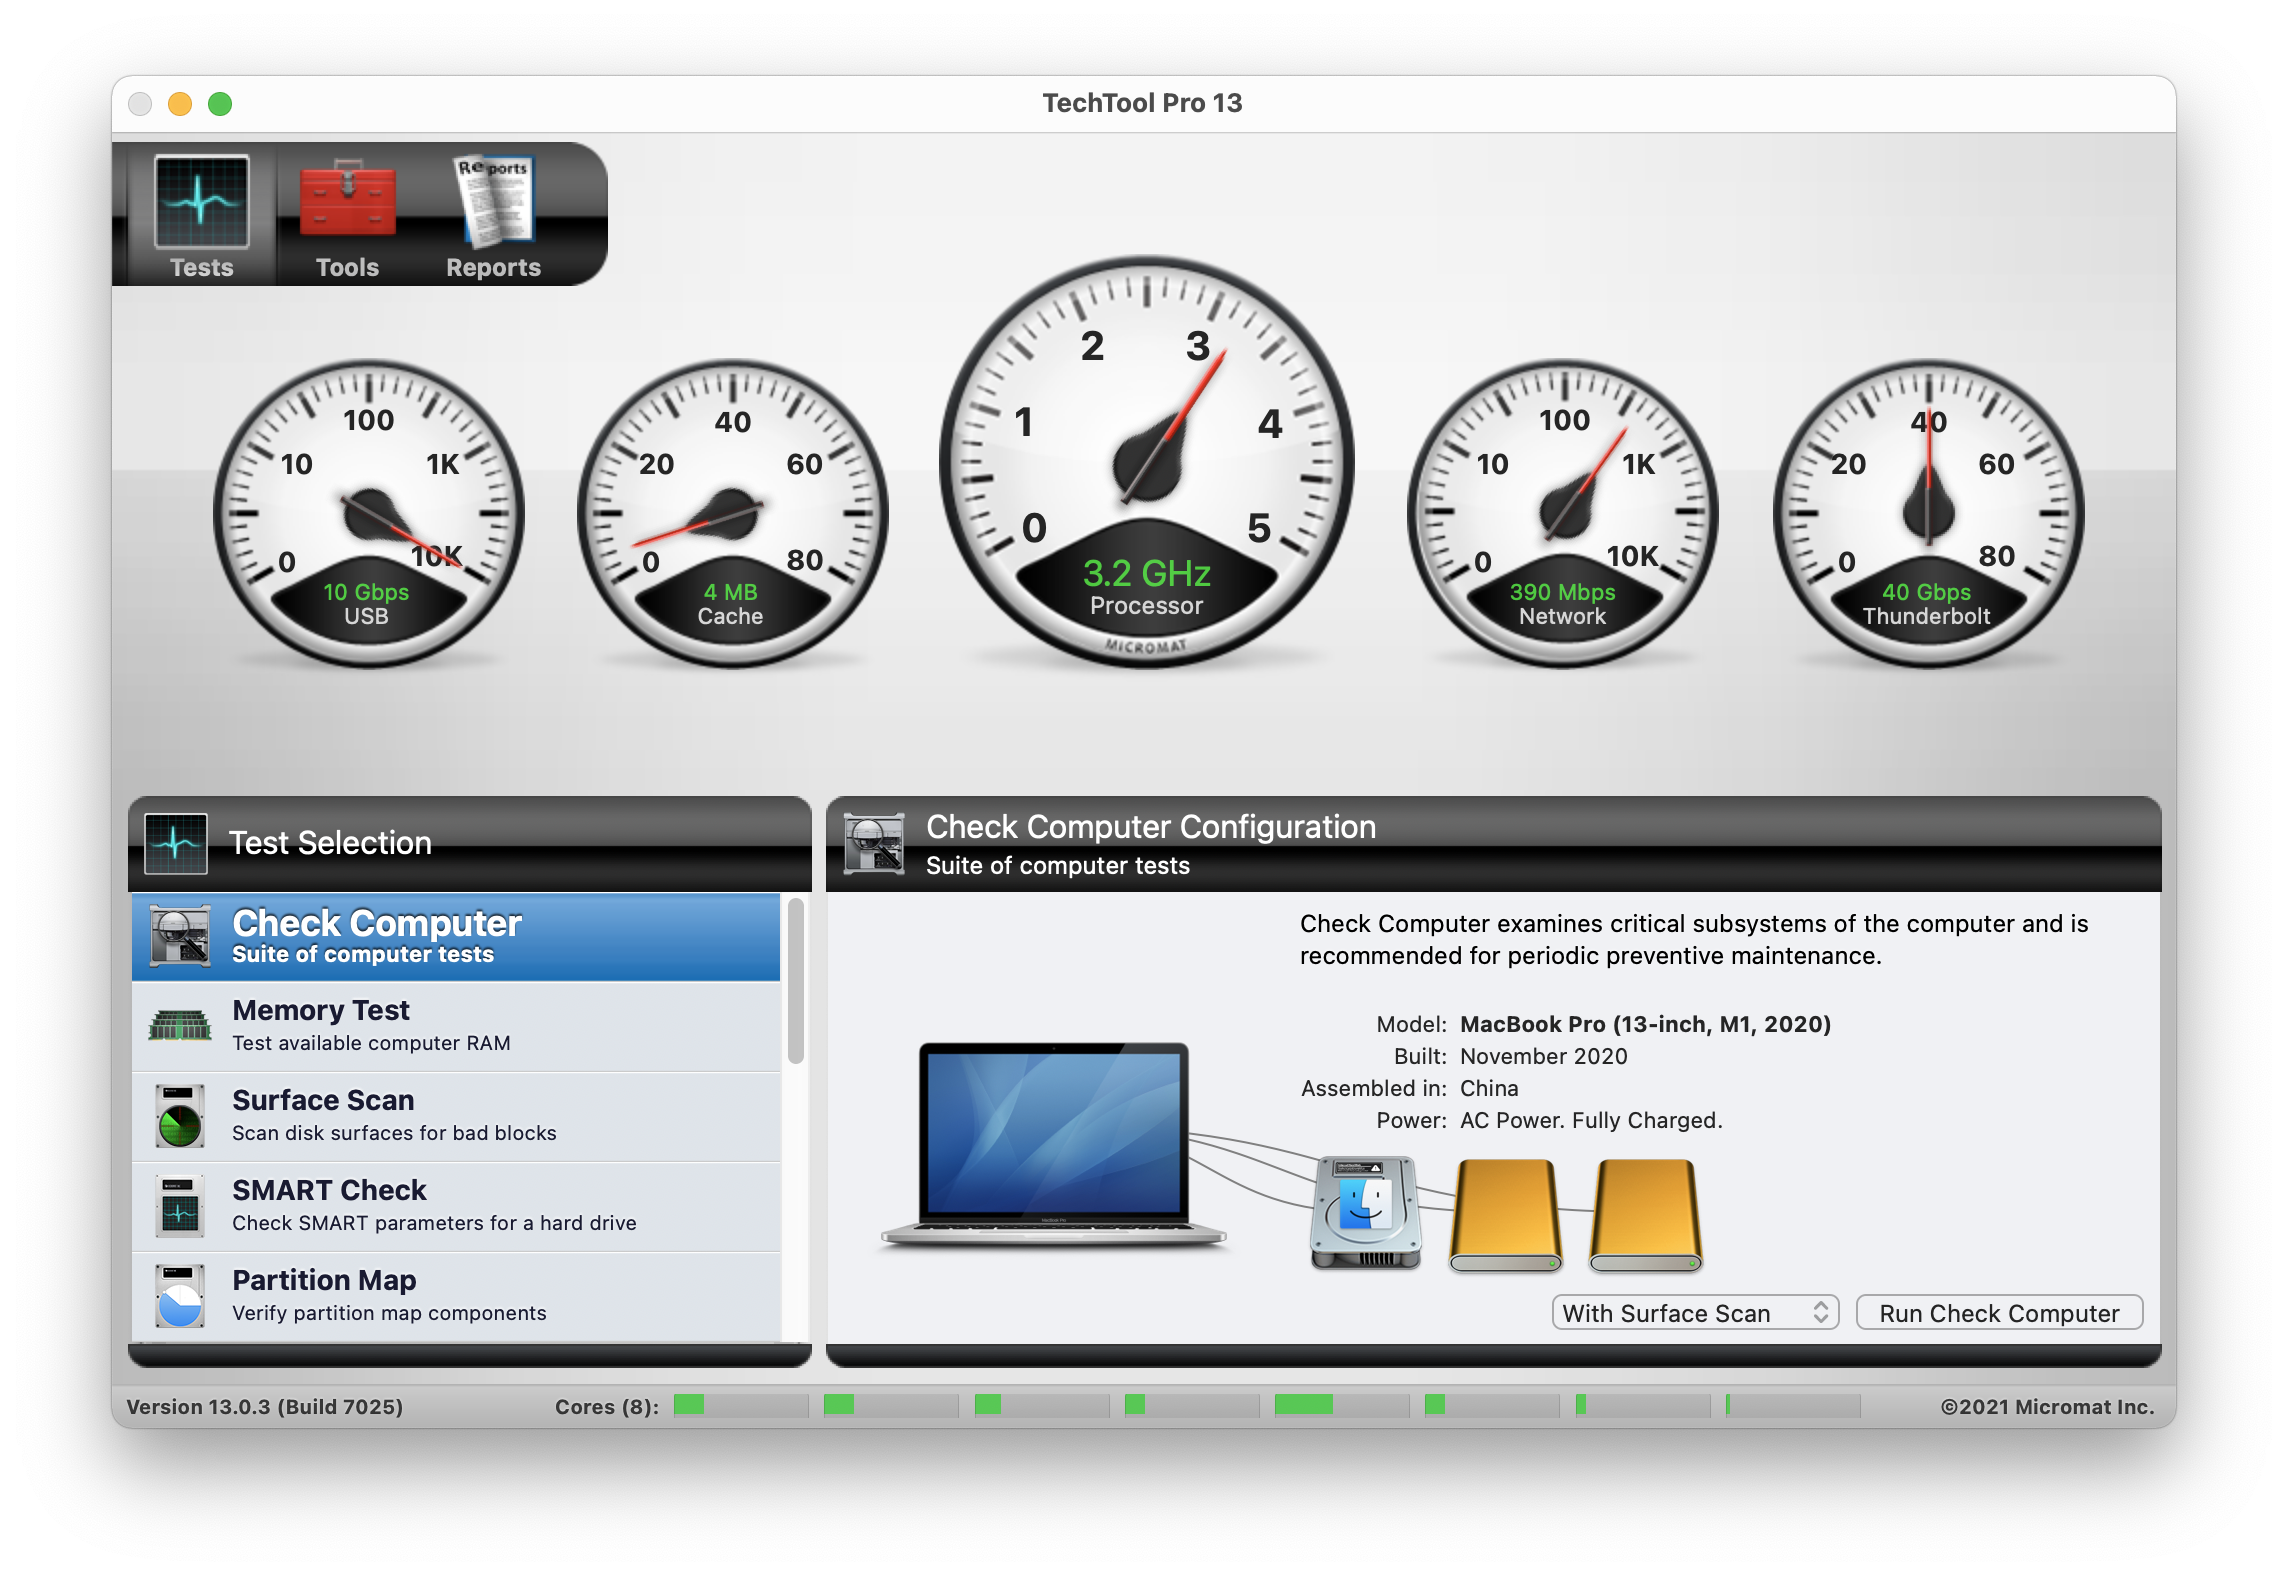Screen dimensions: 2288x1576
Task: Click the USB speed gauge
Action: [x=367, y=513]
